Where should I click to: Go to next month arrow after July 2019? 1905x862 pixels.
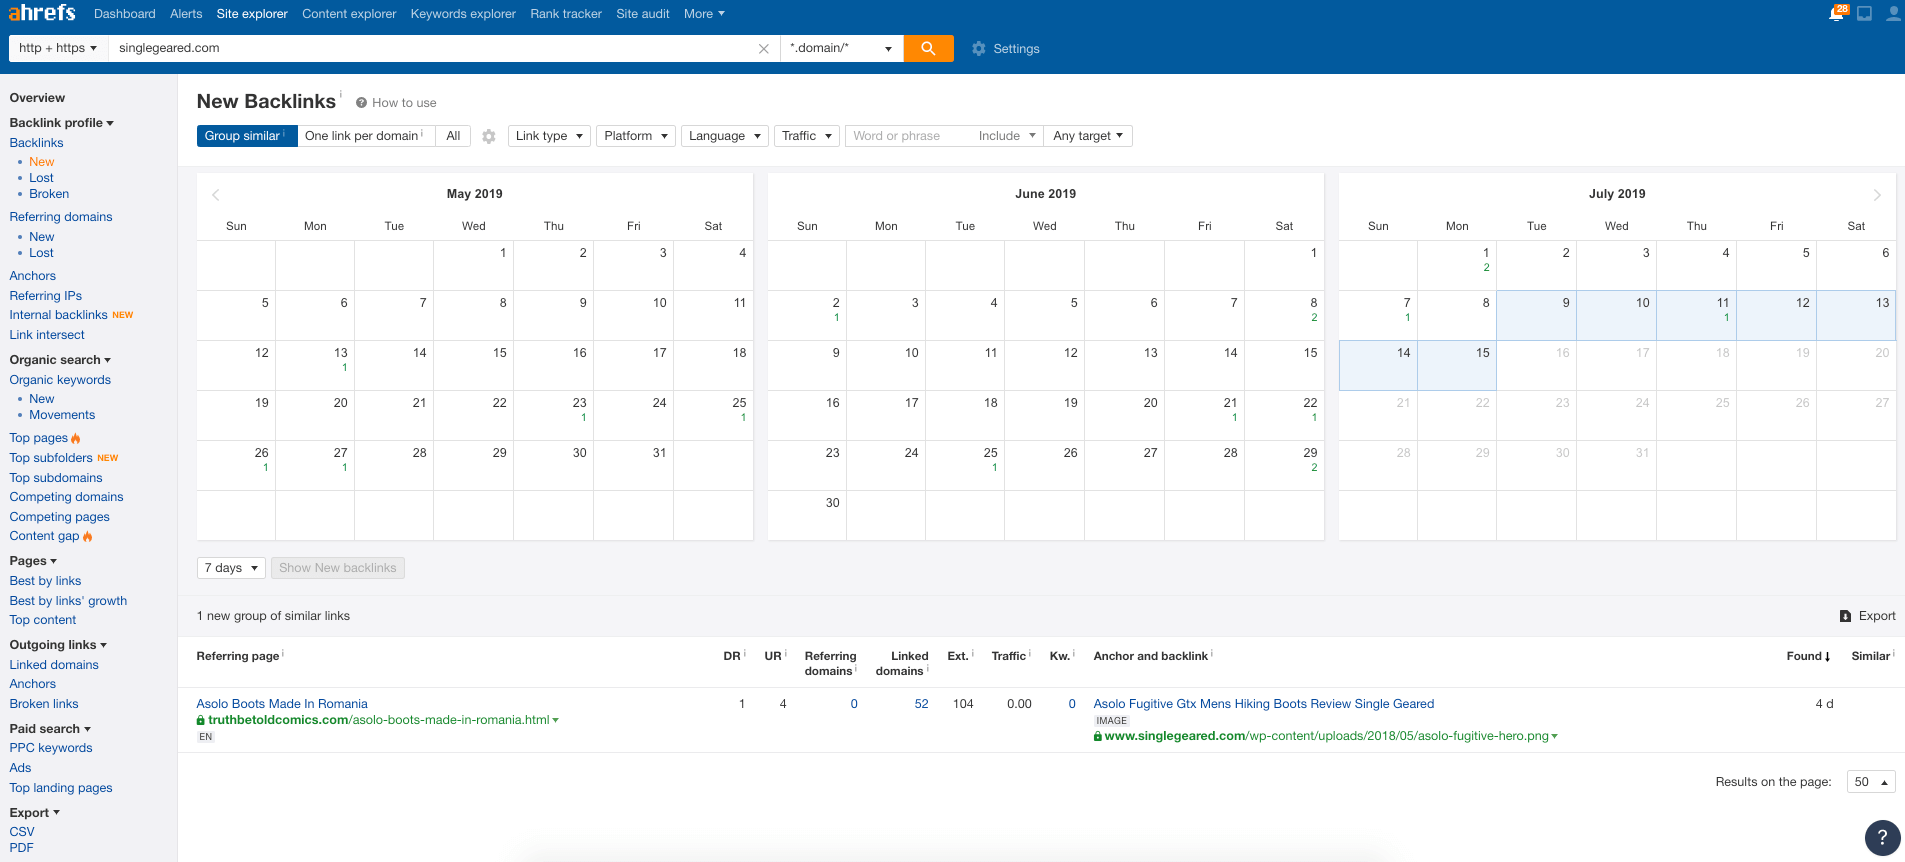1877,195
